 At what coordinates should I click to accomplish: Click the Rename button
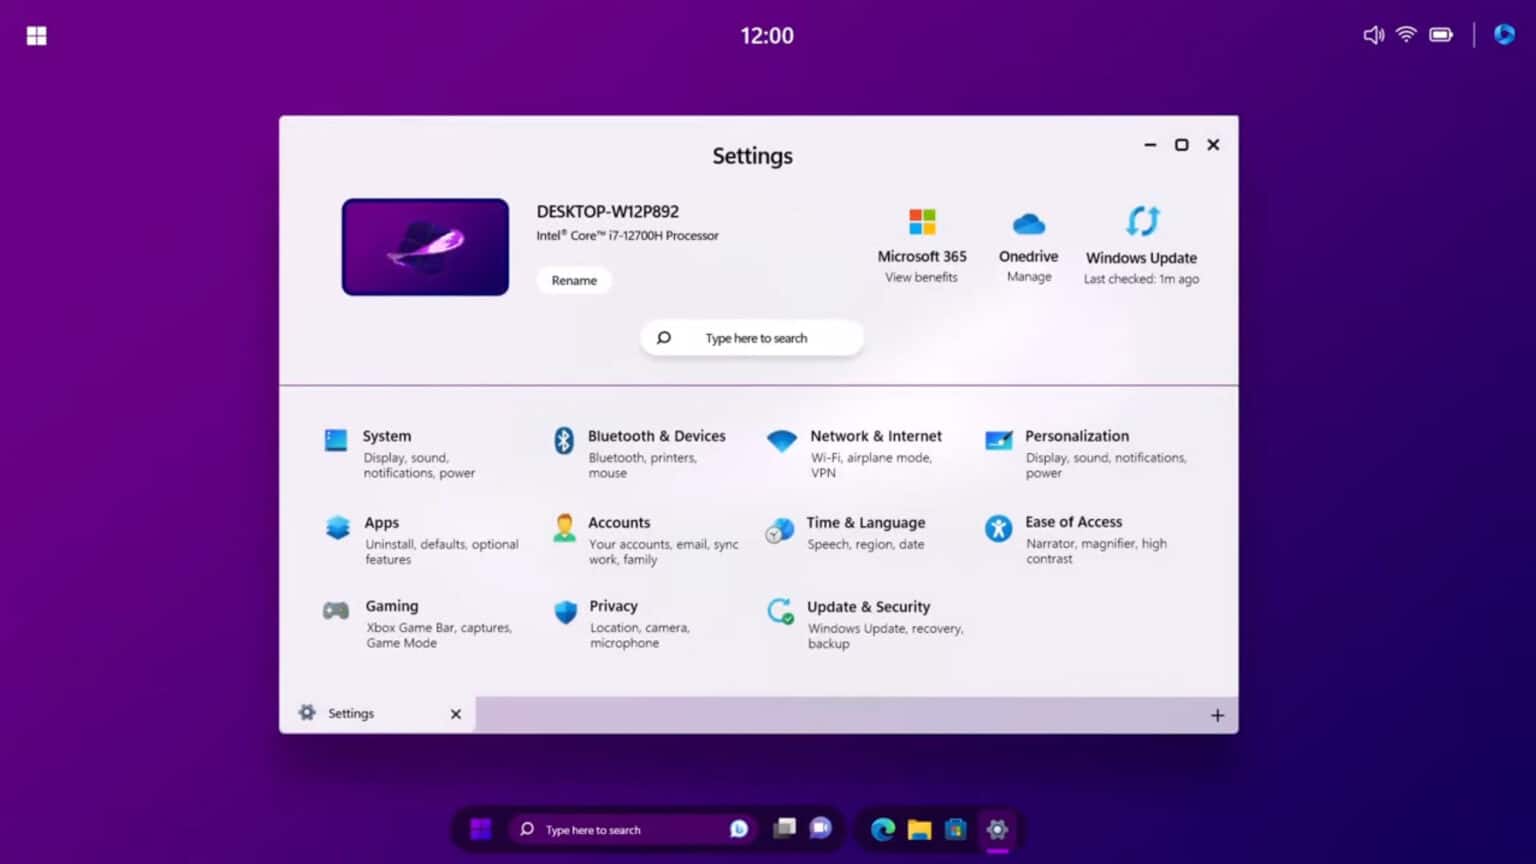[573, 280]
